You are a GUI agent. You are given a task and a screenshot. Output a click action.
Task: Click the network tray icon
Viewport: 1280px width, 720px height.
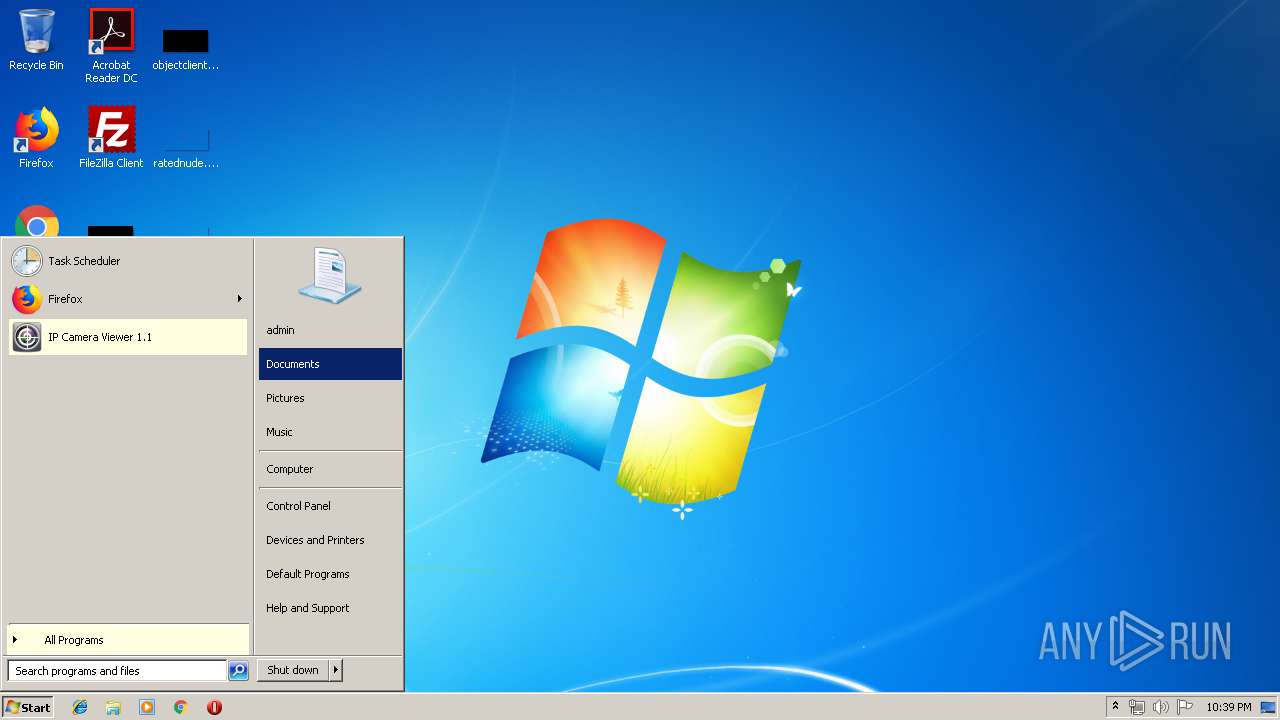click(1137, 707)
